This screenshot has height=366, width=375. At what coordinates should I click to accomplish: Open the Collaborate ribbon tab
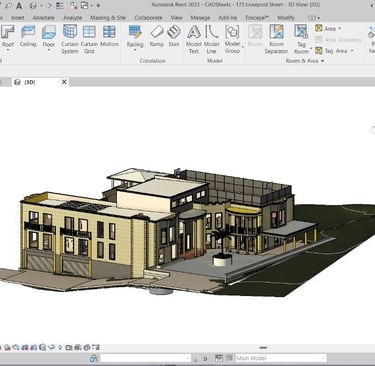[148, 17]
